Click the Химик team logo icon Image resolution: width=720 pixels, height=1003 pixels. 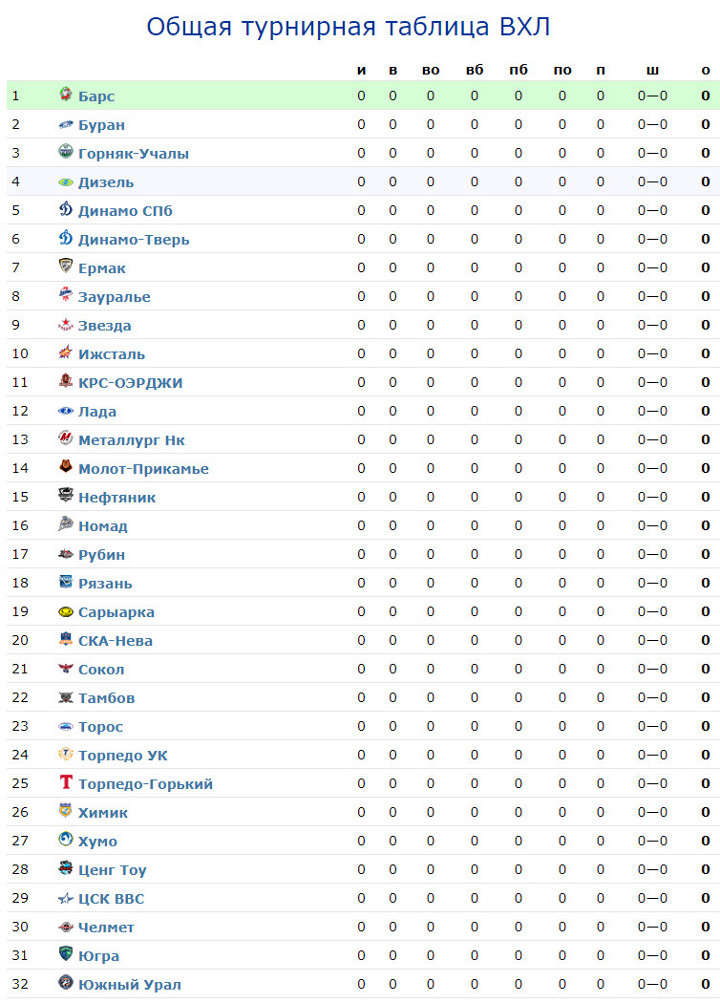tap(66, 812)
